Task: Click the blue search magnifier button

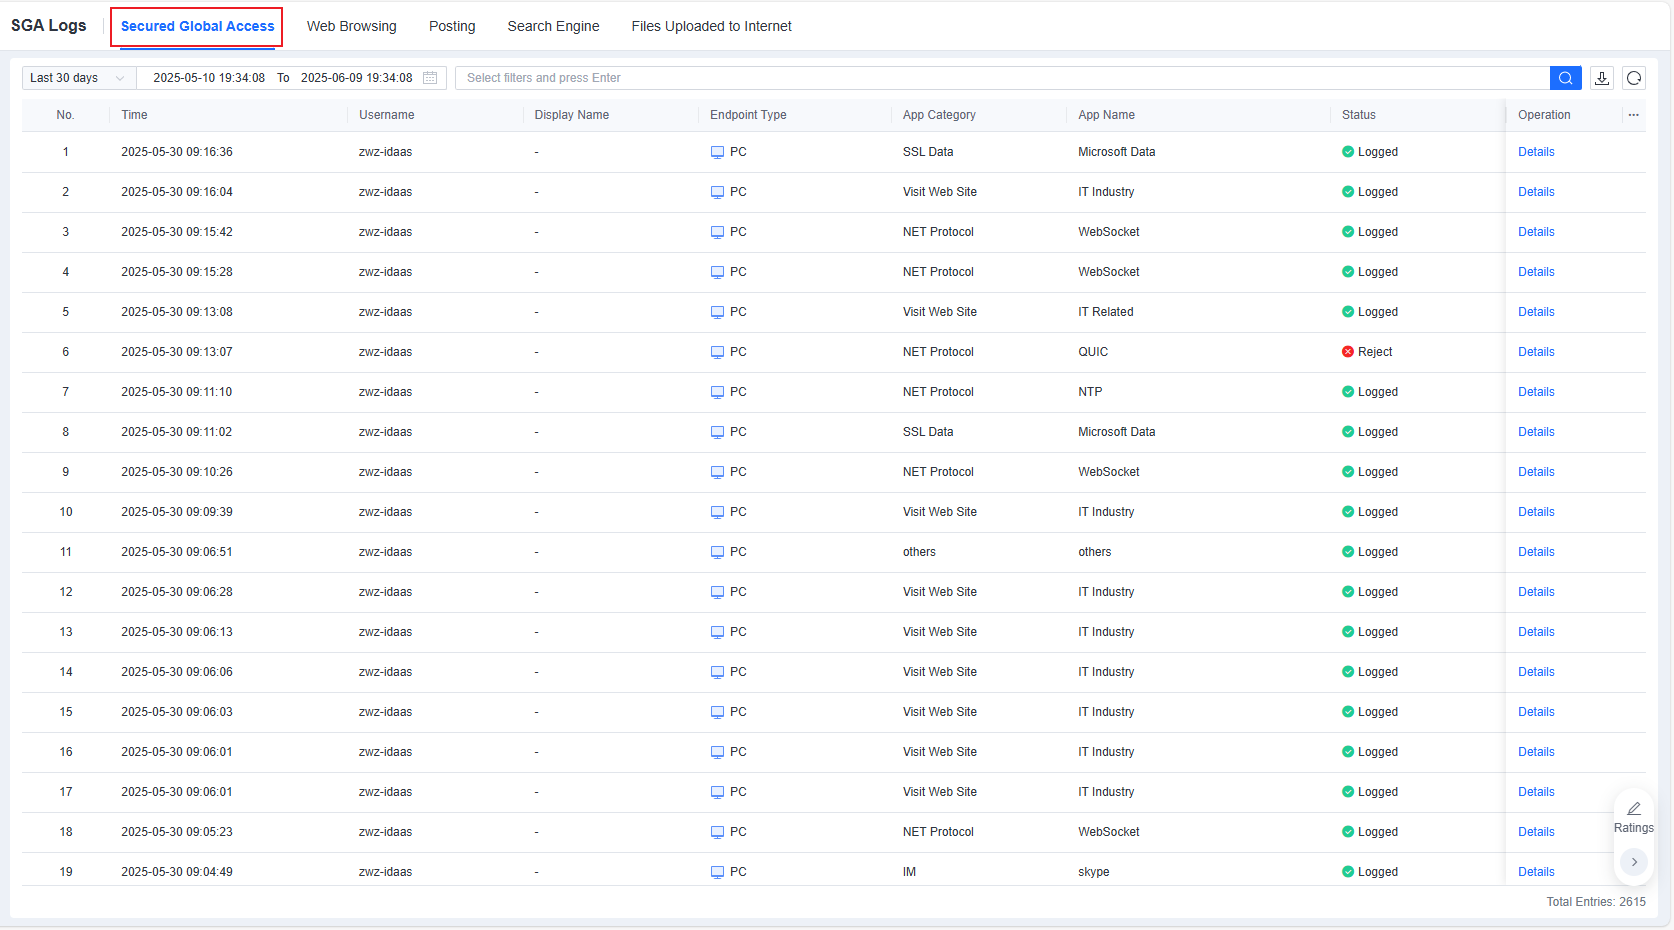Action: click(x=1565, y=78)
